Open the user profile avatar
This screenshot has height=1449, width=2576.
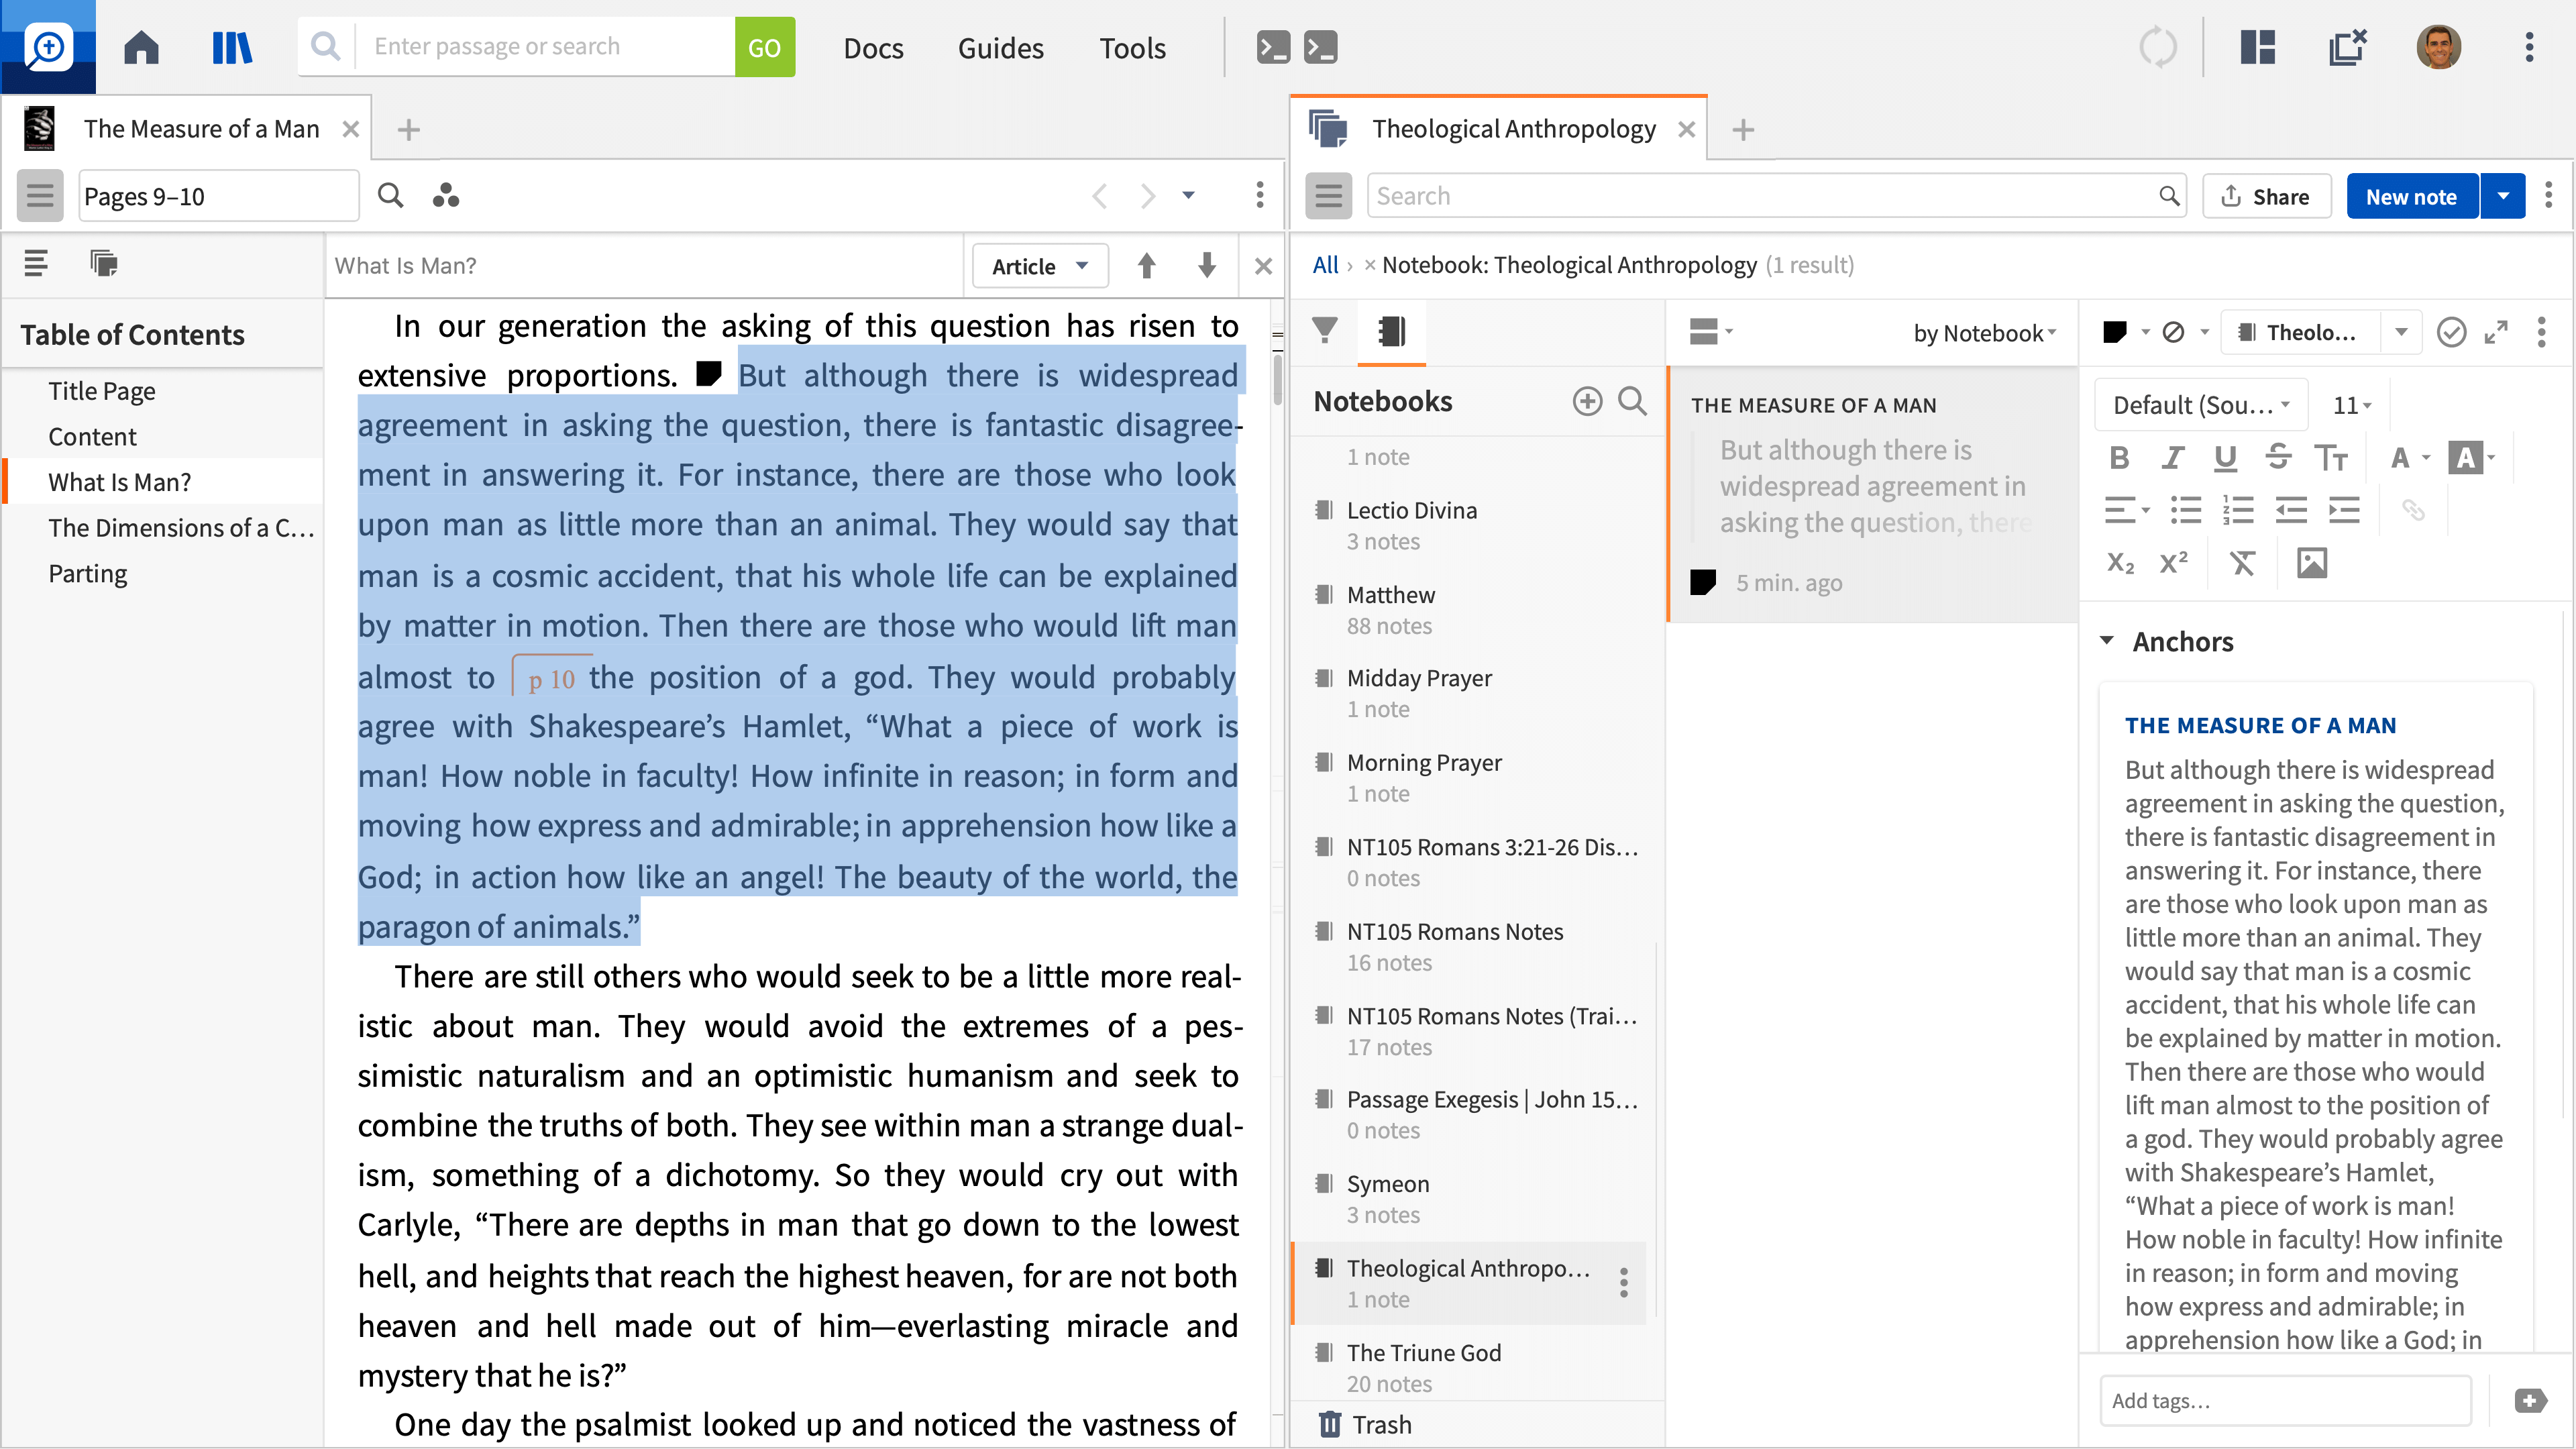[2438, 47]
